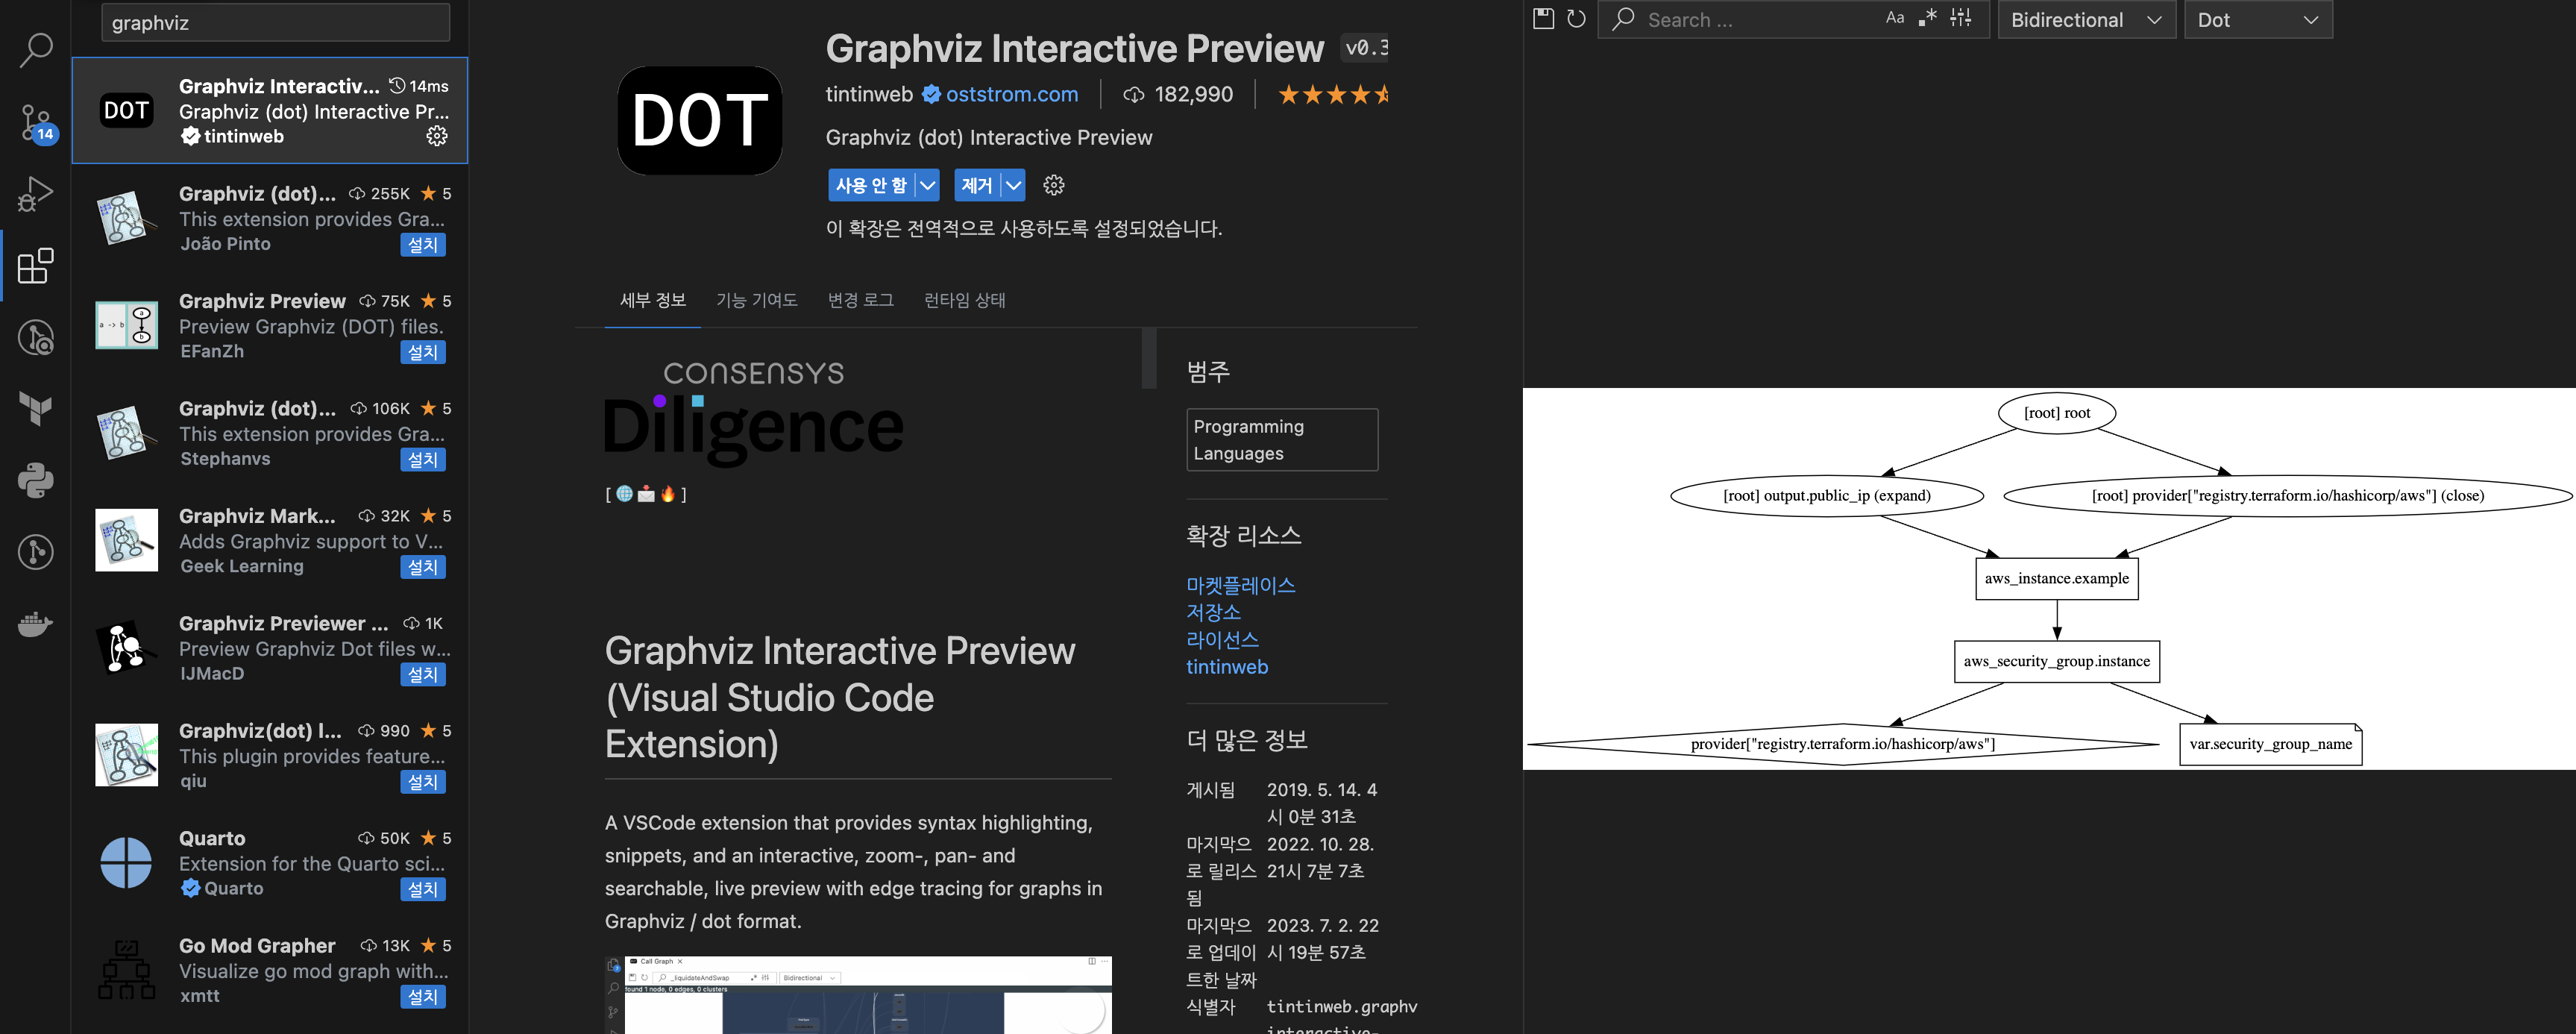Viewport: 2576px width, 1034px height.
Task: Expand the 제거 dropdown arrow
Action: click(x=1013, y=185)
